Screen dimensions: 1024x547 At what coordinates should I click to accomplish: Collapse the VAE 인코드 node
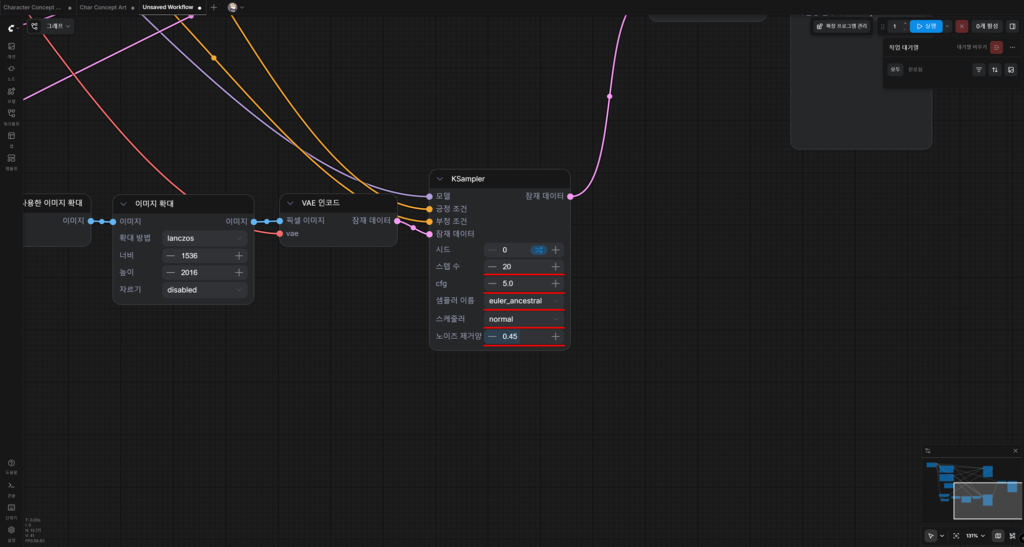[x=290, y=203]
